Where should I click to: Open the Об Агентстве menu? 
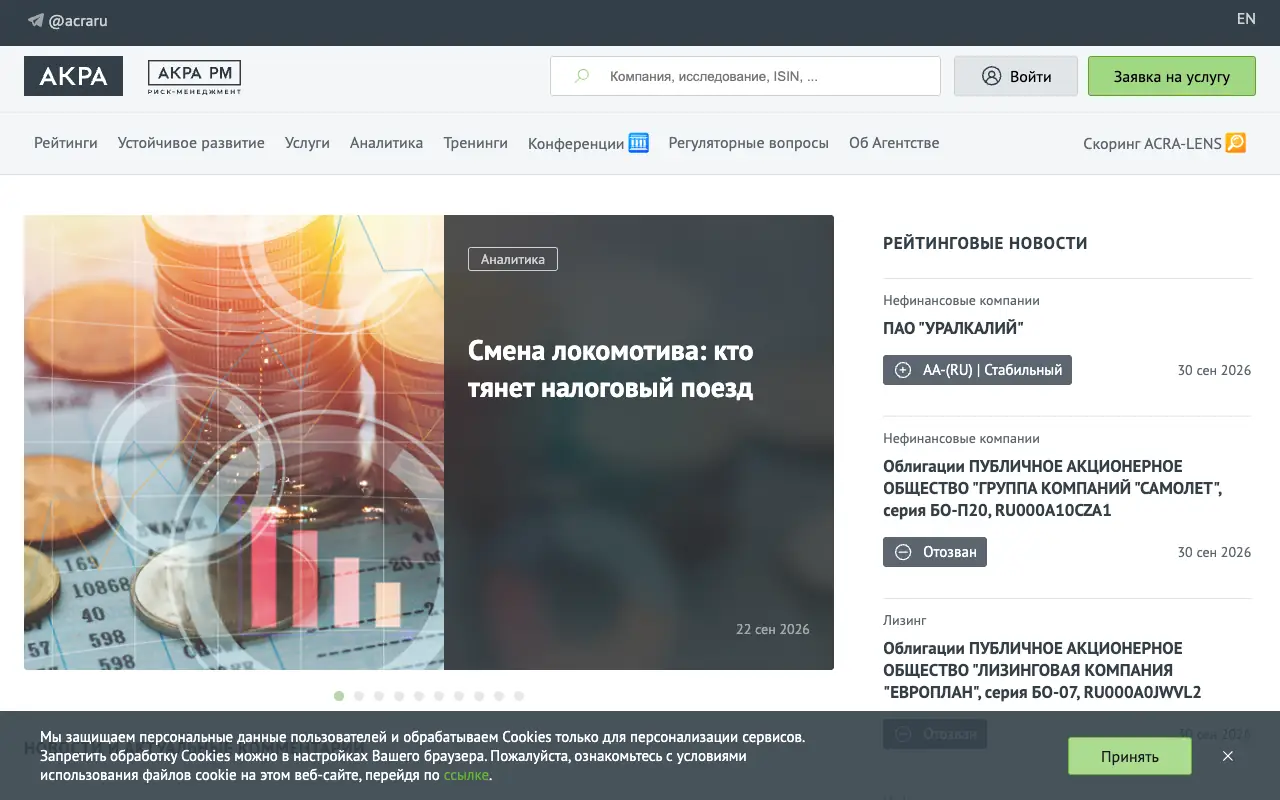[x=894, y=143]
